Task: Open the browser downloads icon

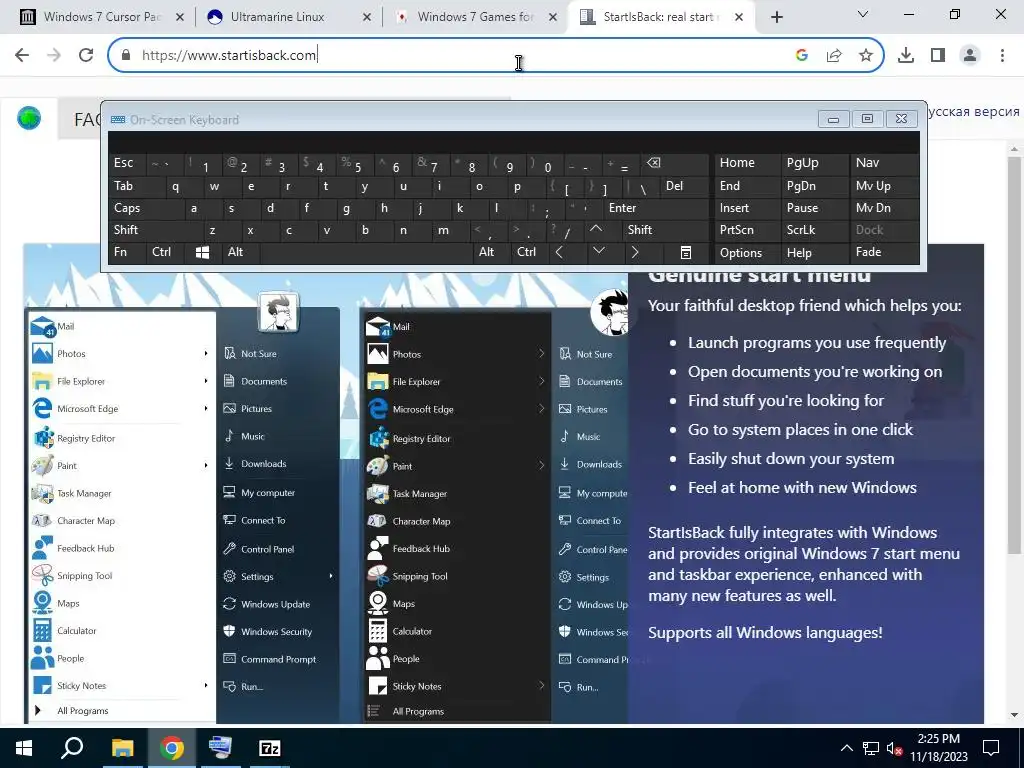Action: pyautogui.click(x=906, y=56)
